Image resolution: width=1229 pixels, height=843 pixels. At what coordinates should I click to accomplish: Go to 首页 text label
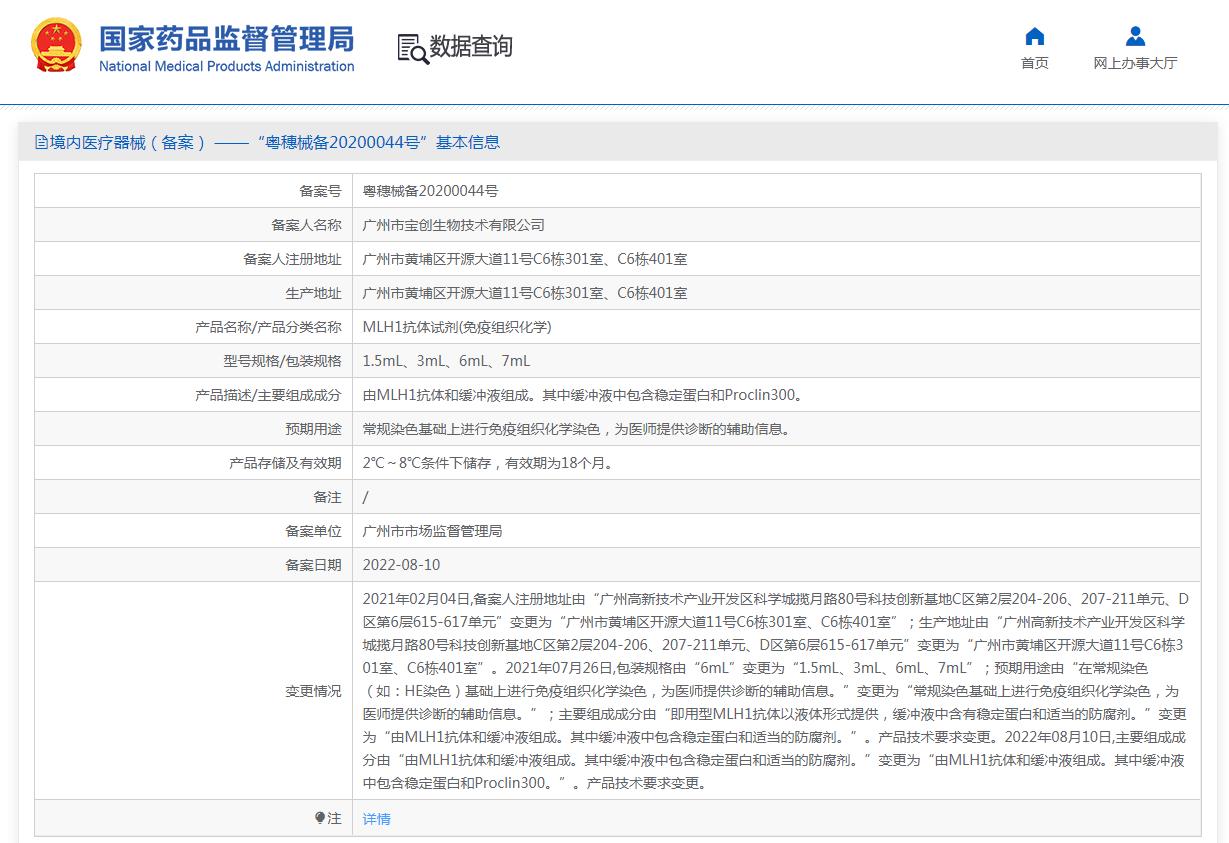[1035, 63]
